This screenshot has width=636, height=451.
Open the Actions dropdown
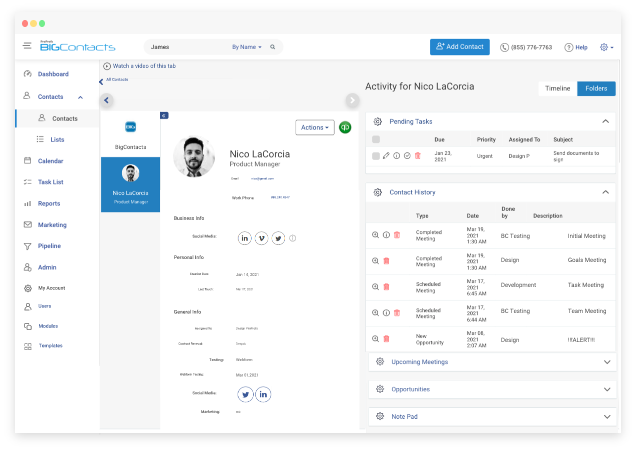315,127
